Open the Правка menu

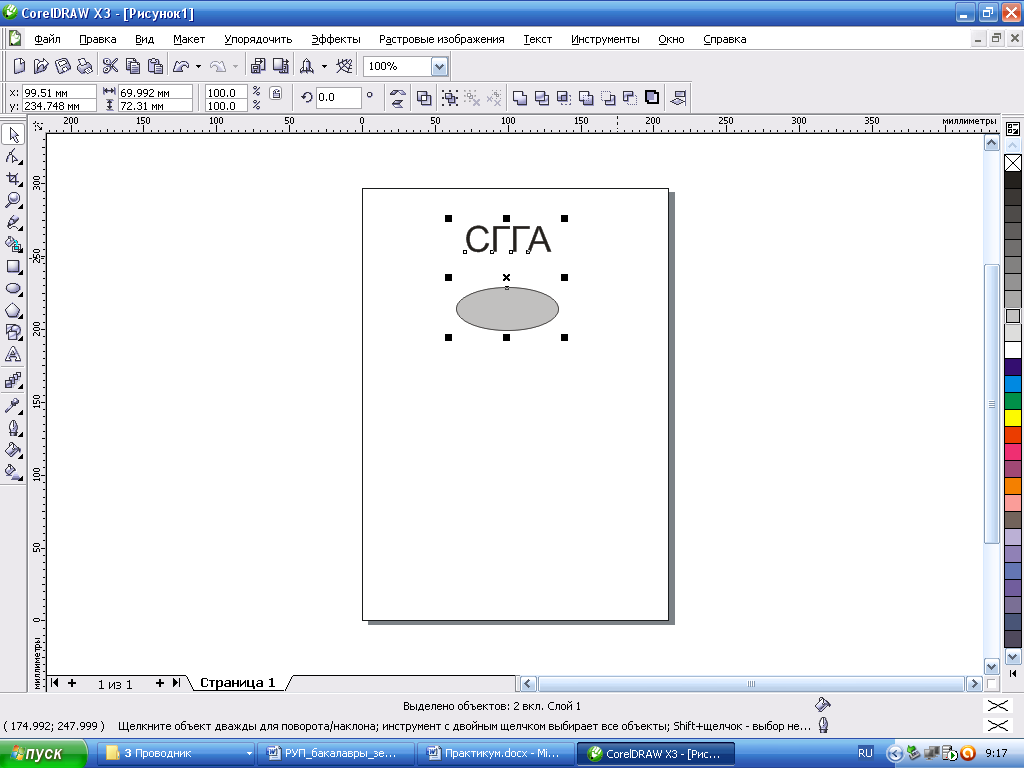[x=97, y=39]
